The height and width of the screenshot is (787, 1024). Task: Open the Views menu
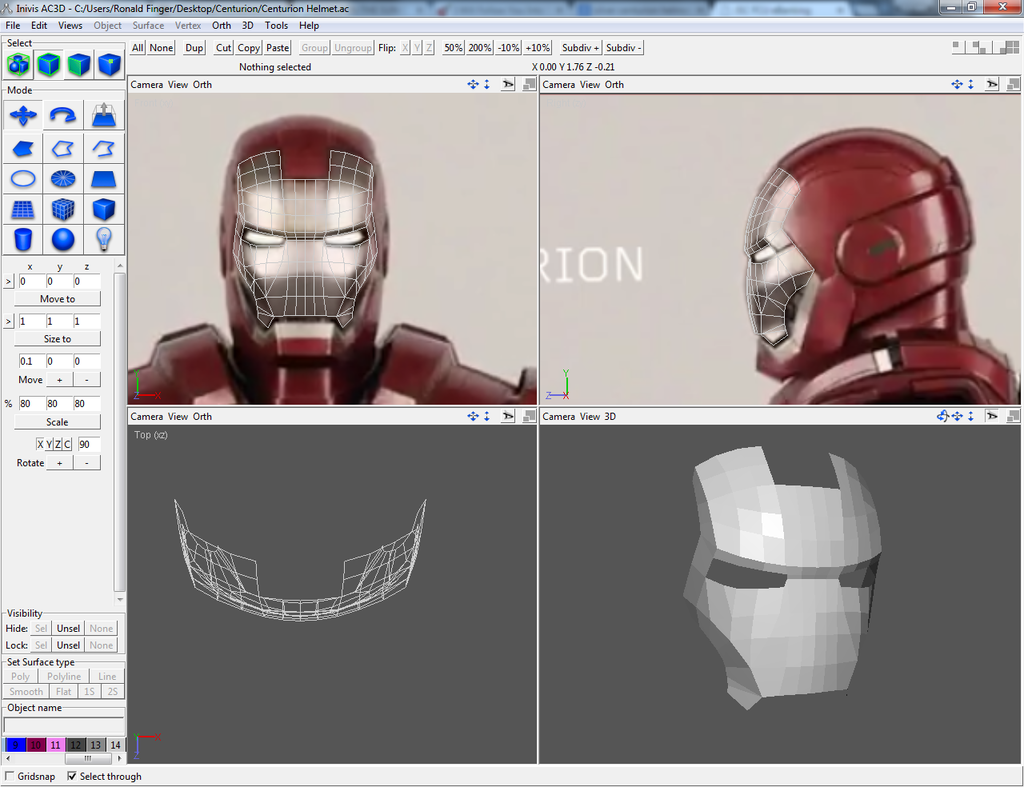[x=70, y=25]
